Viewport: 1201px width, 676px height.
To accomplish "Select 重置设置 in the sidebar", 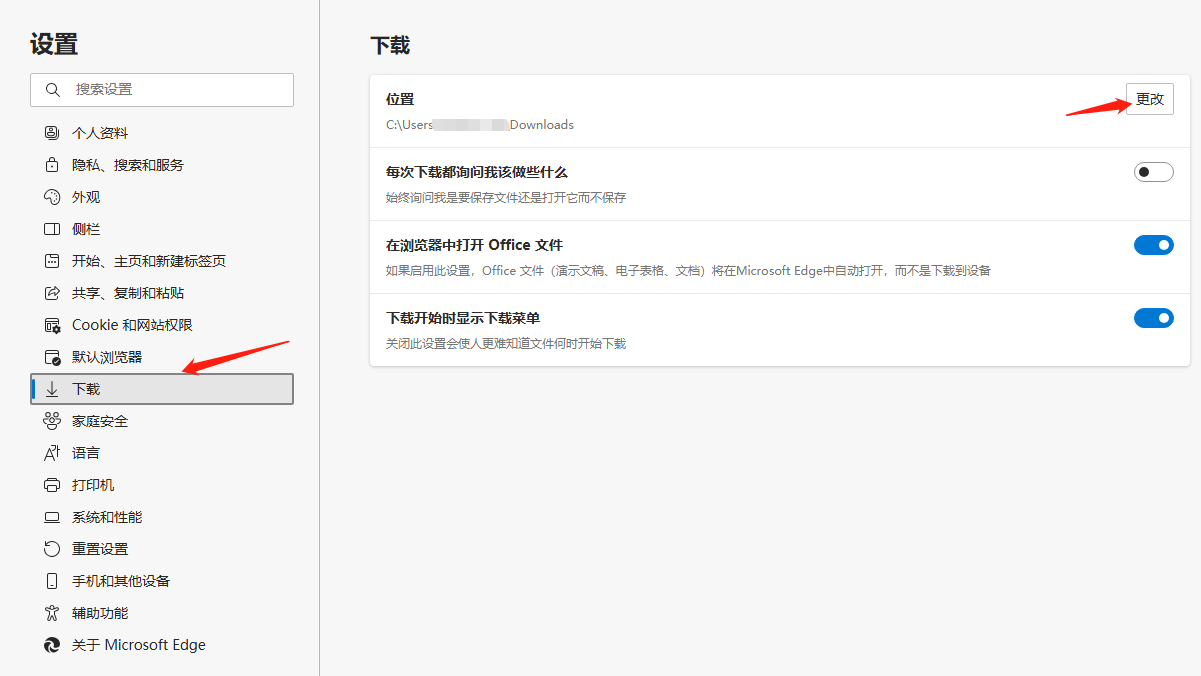I will 100,548.
